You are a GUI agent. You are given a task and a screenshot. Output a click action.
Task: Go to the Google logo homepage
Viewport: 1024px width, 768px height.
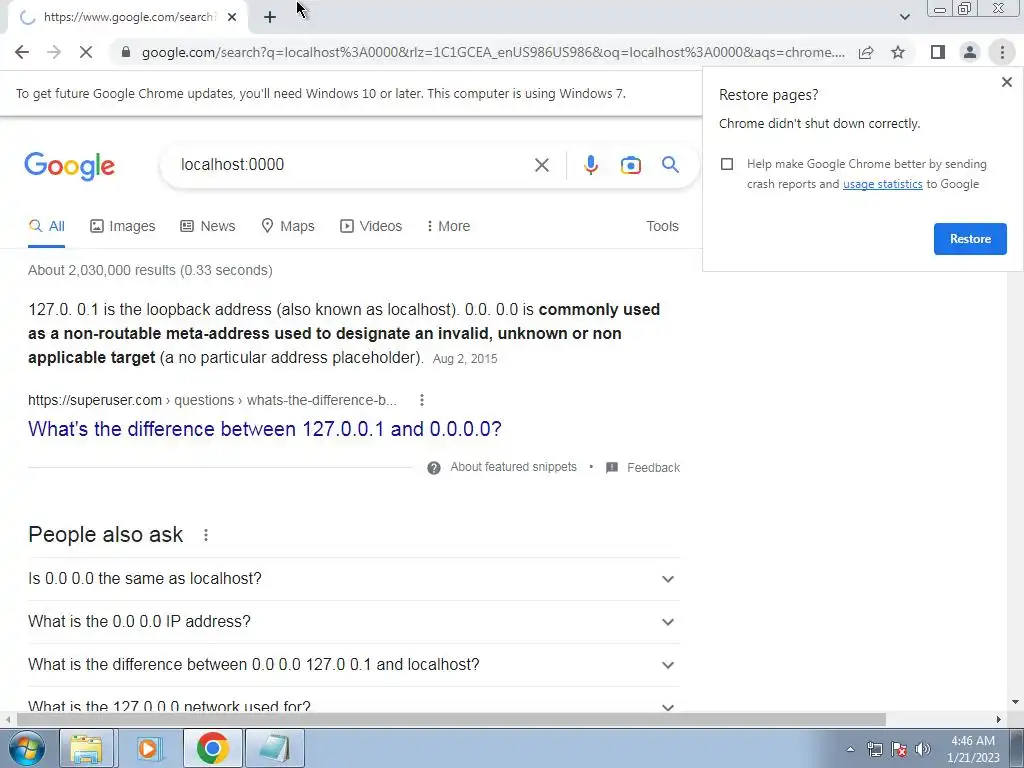[69, 166]
